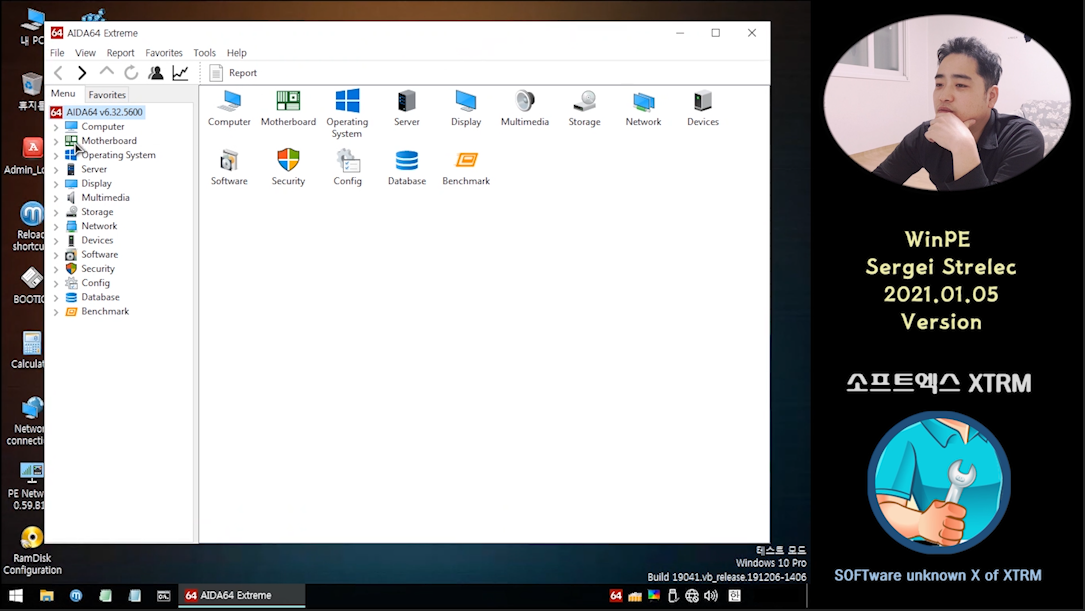
Task: Expand the Motherboard tree node
Action: (56, 141)
